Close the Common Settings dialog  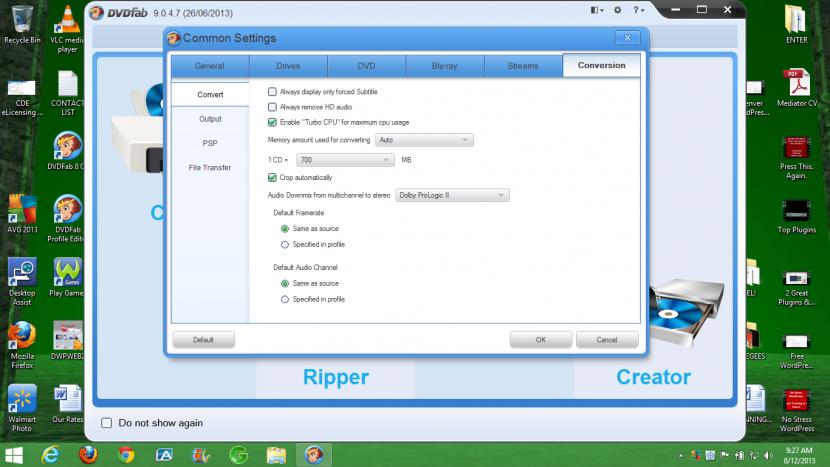pos(628,38)
